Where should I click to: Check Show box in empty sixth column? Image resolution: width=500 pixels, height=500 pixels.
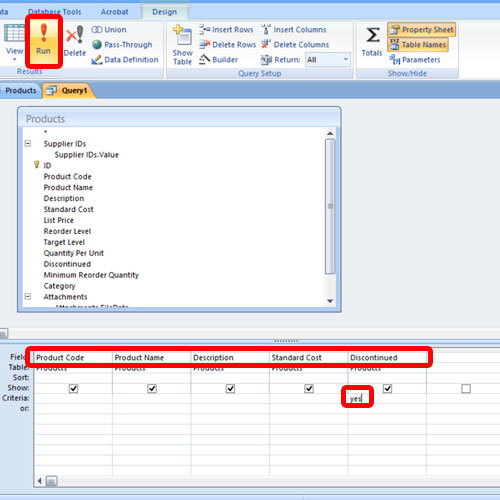pos(466,388)
